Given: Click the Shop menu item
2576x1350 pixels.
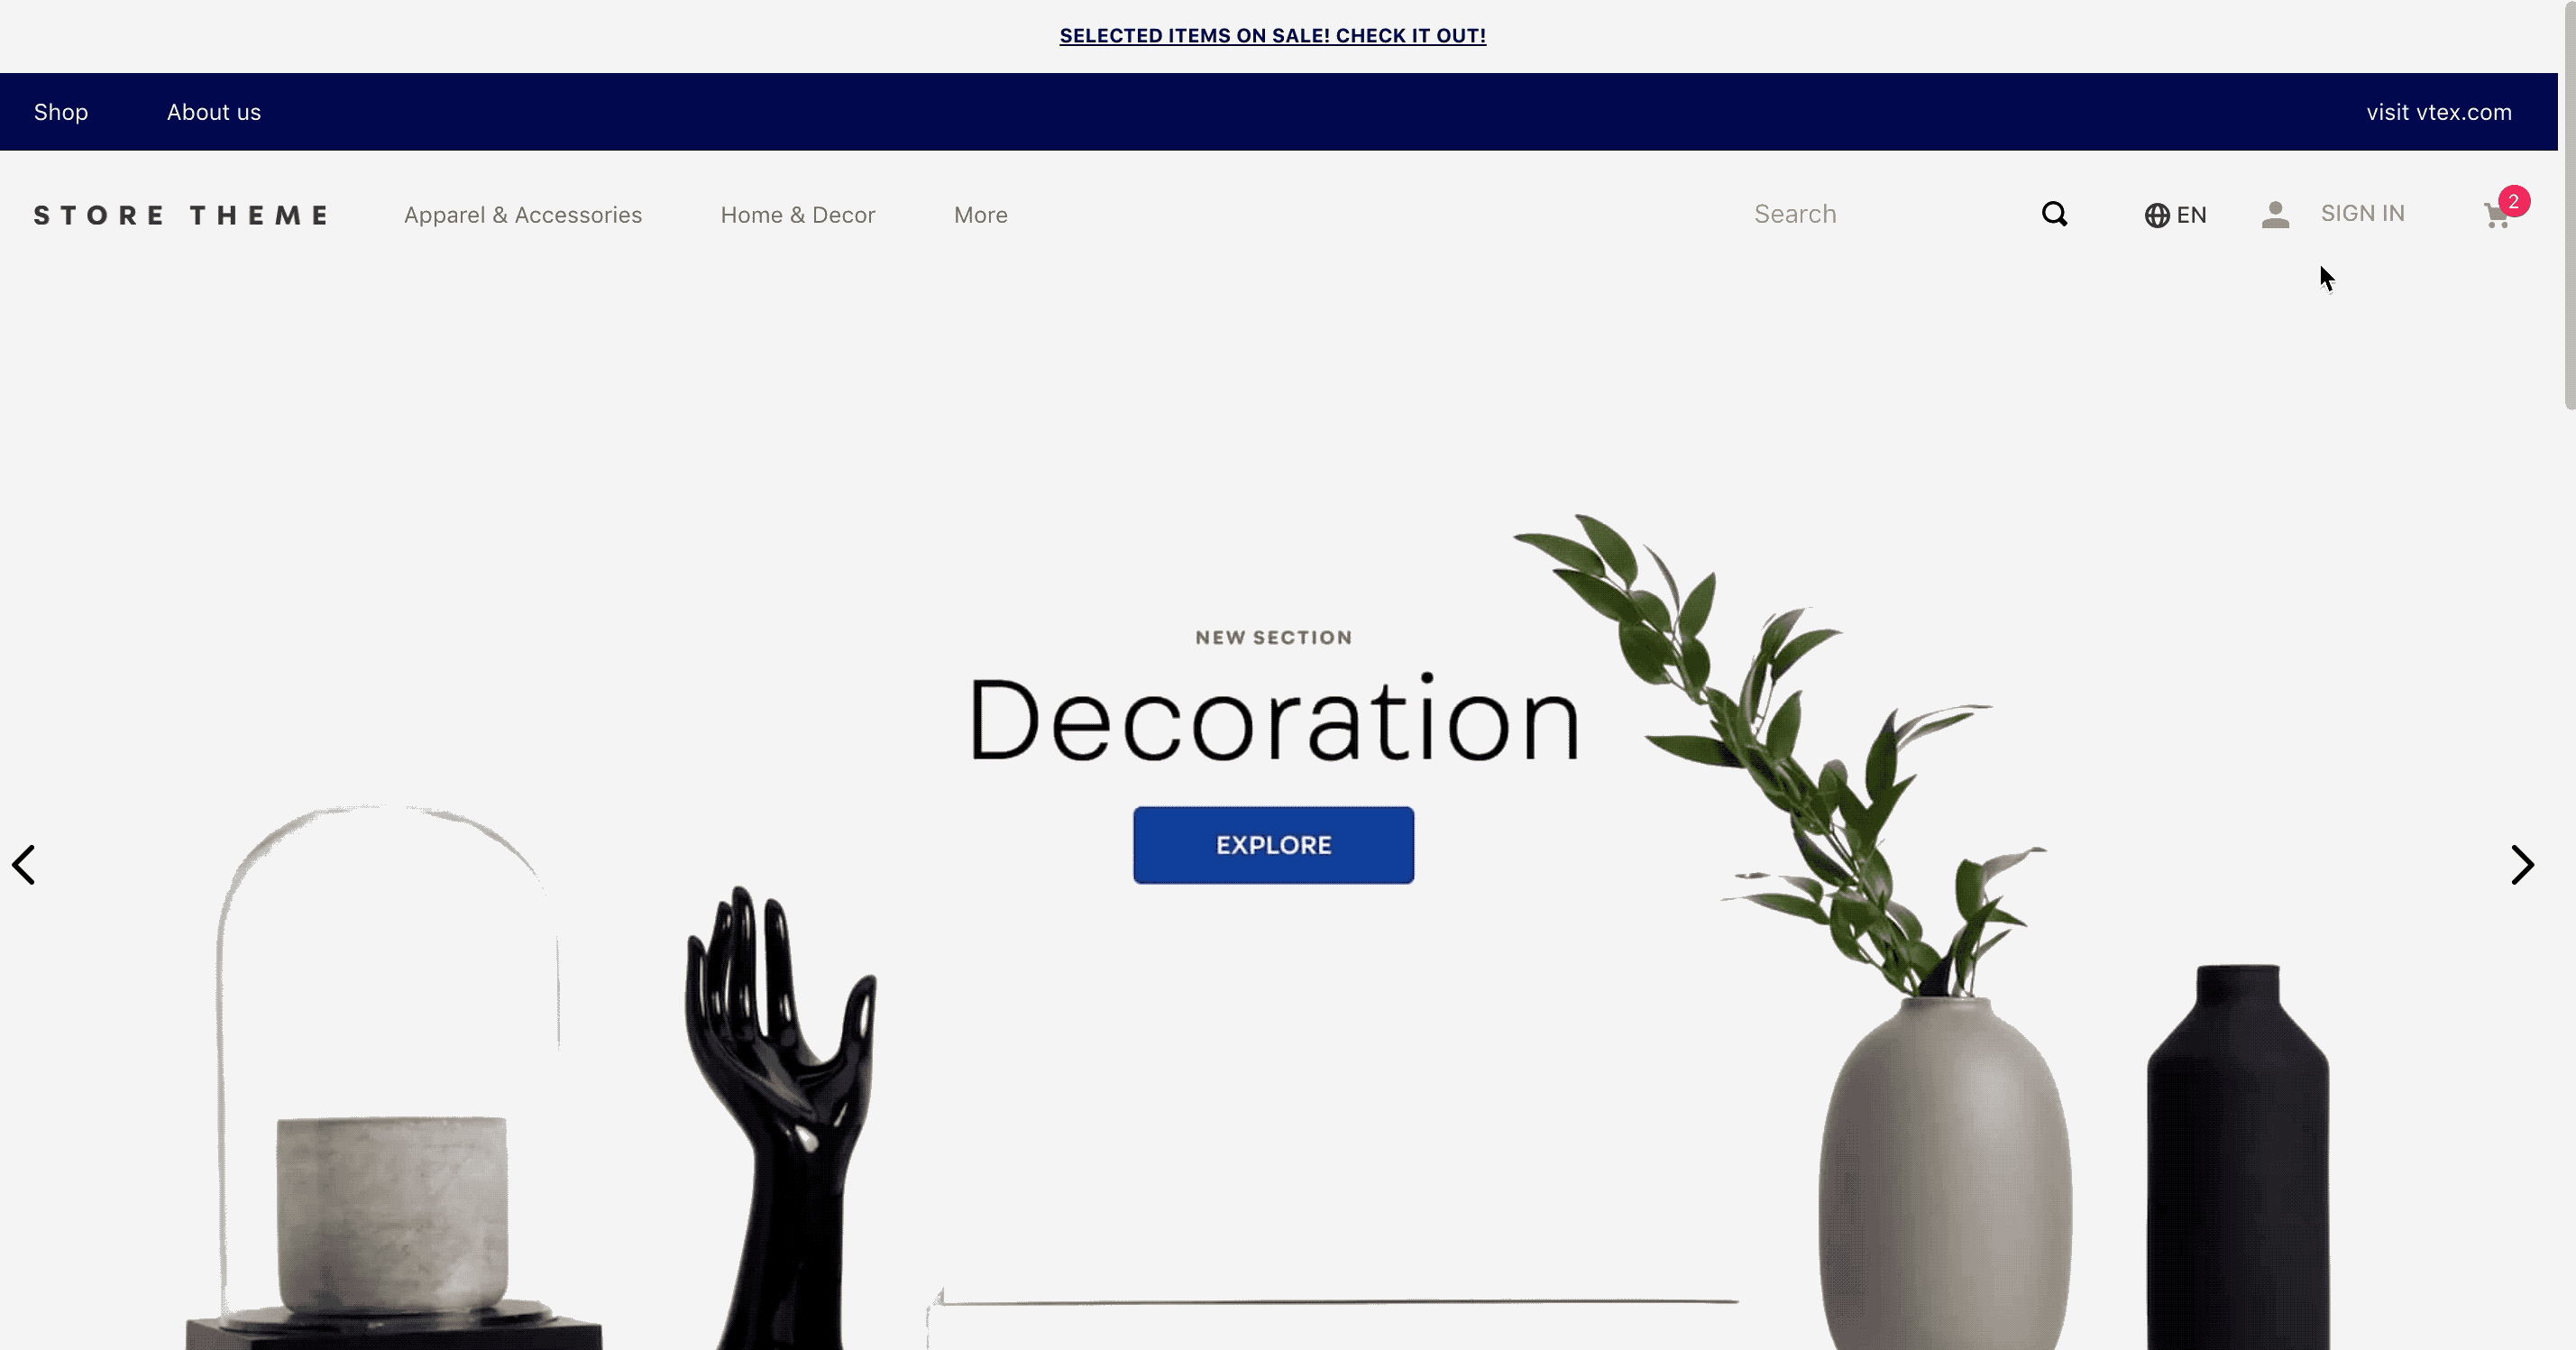Looking at the screenshot, I should tap(61, 111).
